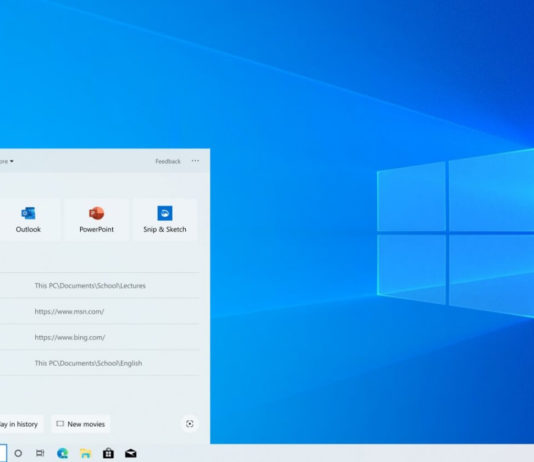Open the Mail app from the taskbar
The height and width of the screenshot is (462, 534).
tap(131, 453)
